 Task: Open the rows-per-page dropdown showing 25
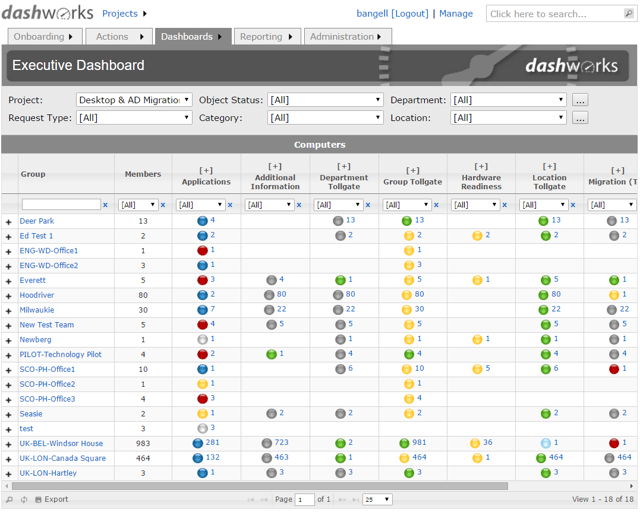click(377, 499)
